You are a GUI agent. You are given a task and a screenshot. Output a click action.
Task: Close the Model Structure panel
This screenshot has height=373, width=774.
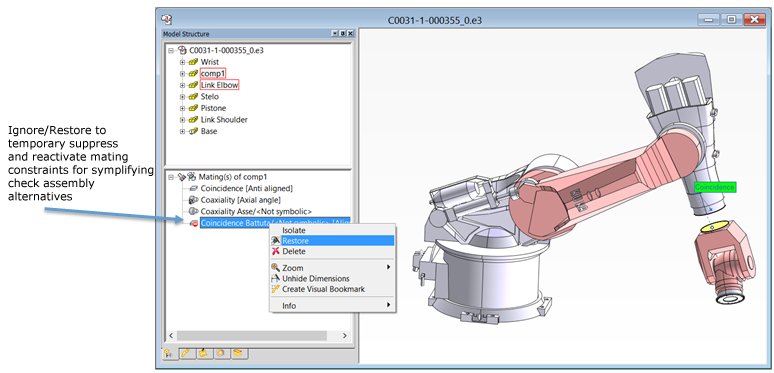[x=350, y=34]
